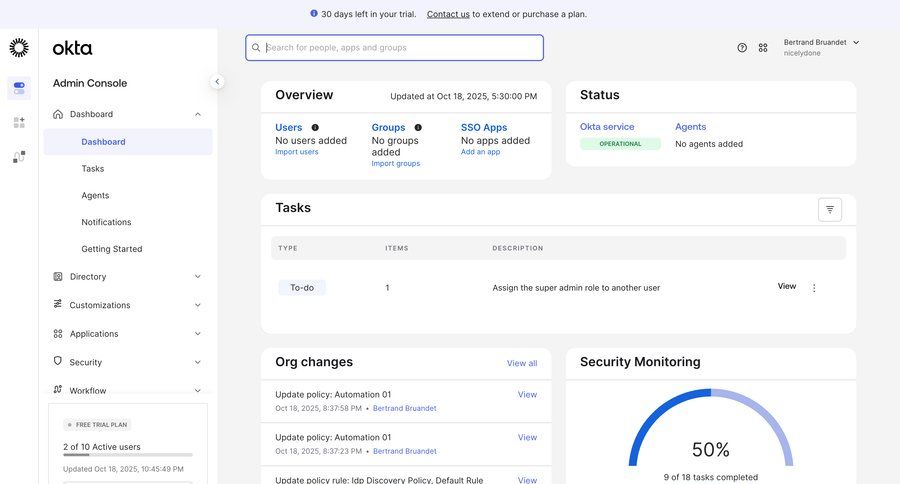Click the Dashboard home icon in sidebar
Viewport: 900px width, 484px height.
[58, 114]
